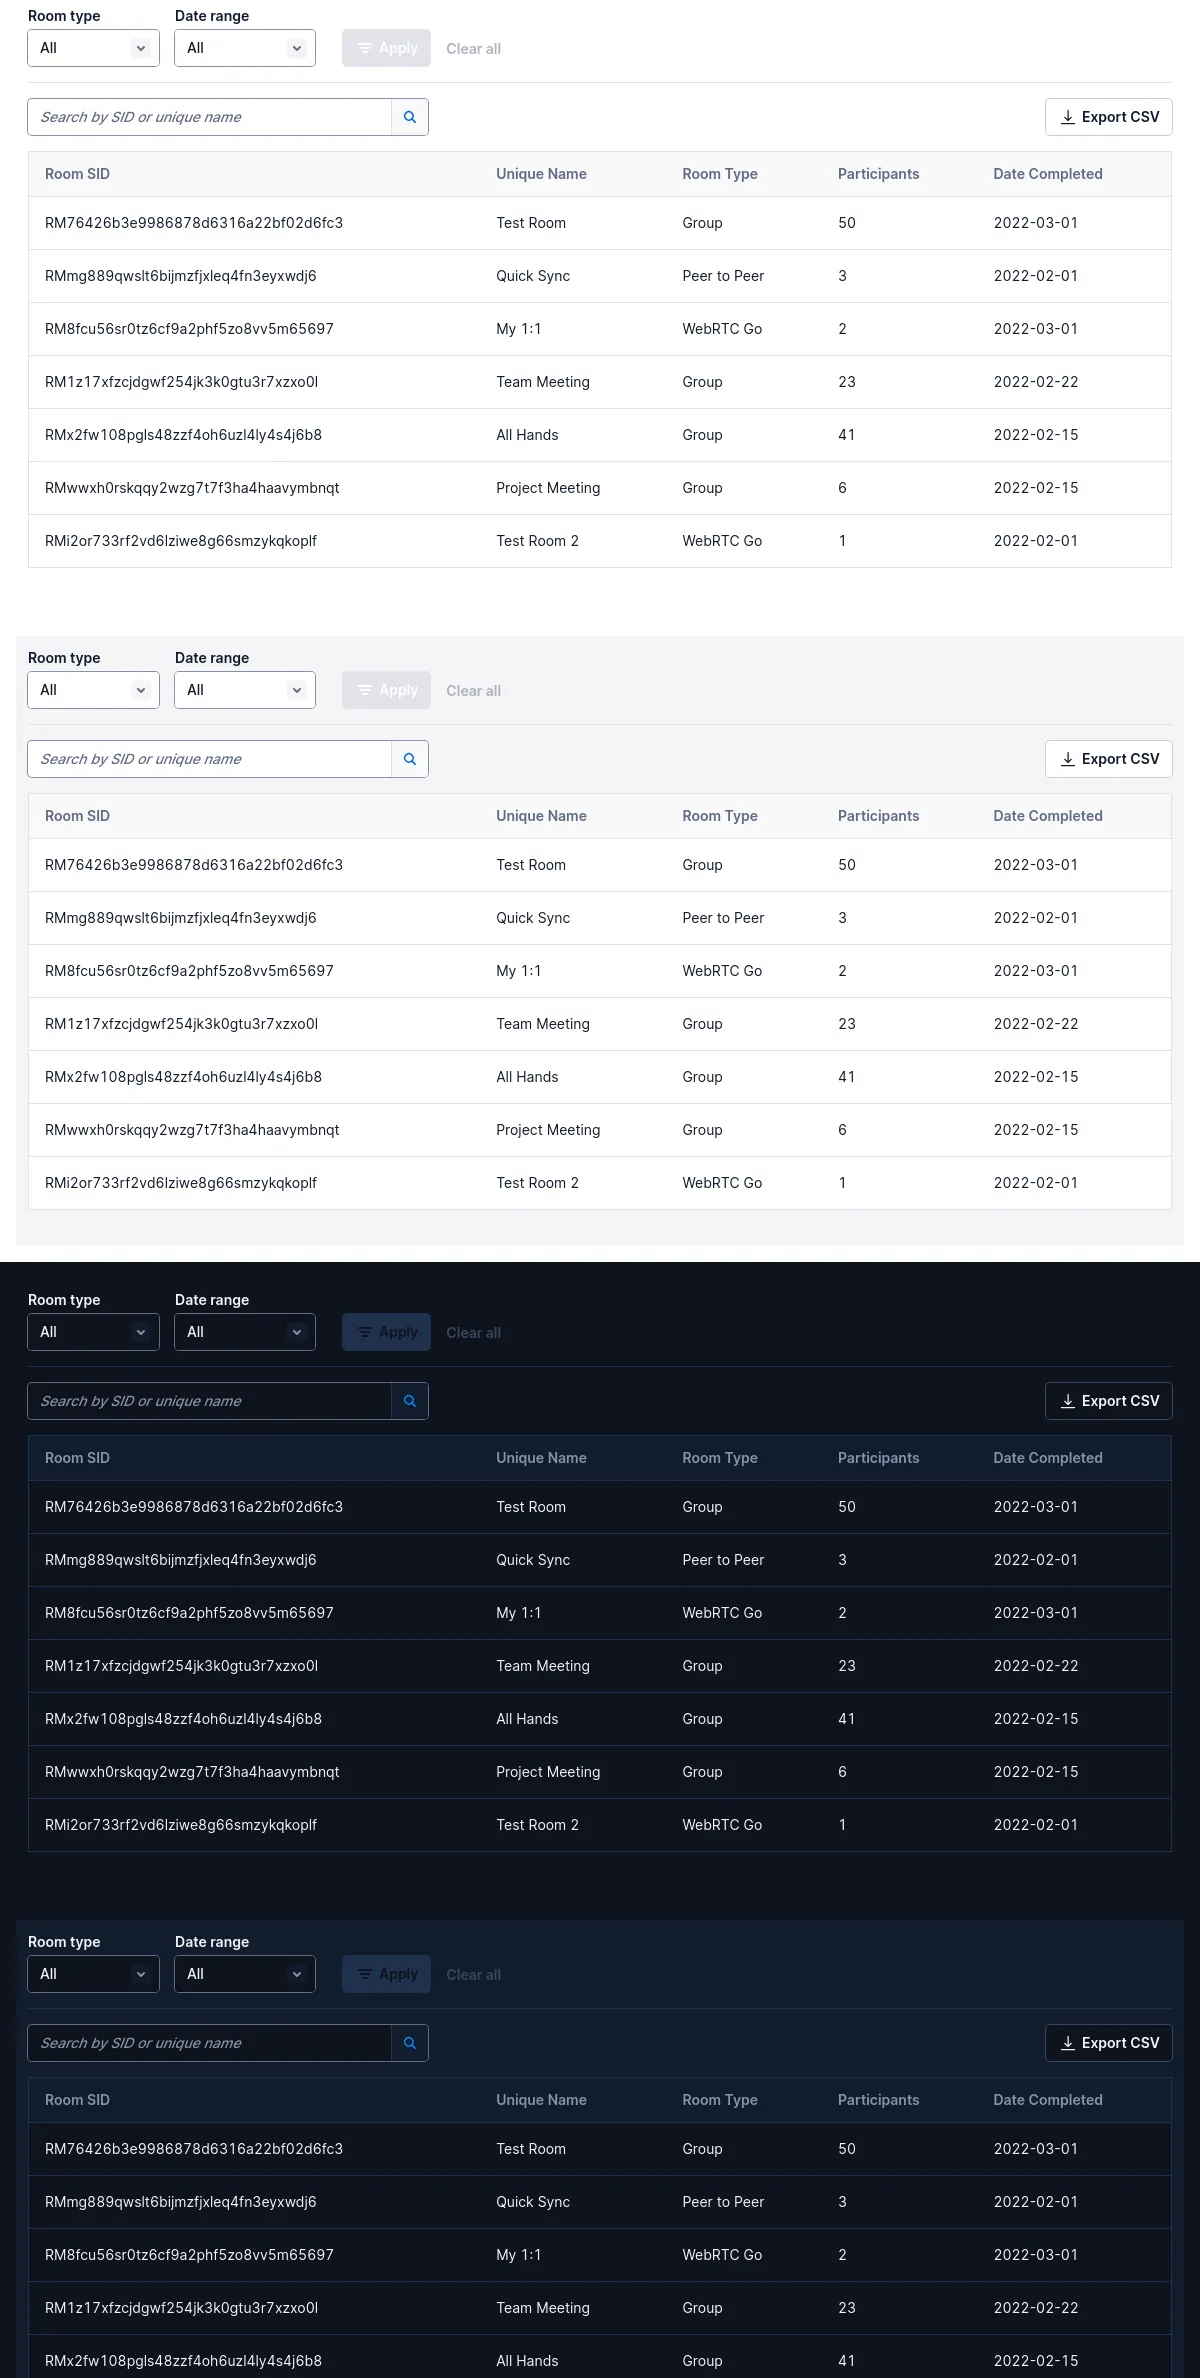This screenshot has width=1200, height=2378.
Task: Select the Test Room 2 cell in the top white table
Action: 537,541
